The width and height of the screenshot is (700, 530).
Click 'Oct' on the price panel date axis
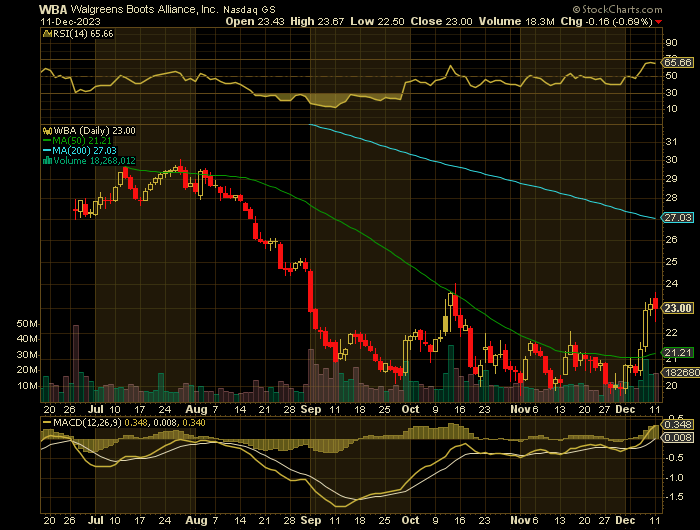point(410,409)
